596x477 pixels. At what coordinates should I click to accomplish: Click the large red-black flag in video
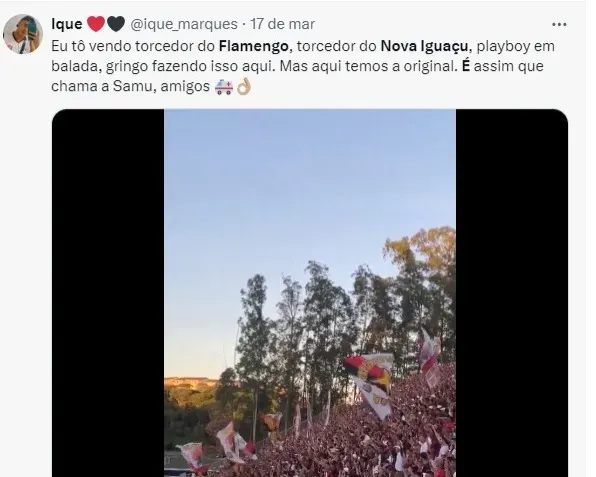click(x=369, y=382)
